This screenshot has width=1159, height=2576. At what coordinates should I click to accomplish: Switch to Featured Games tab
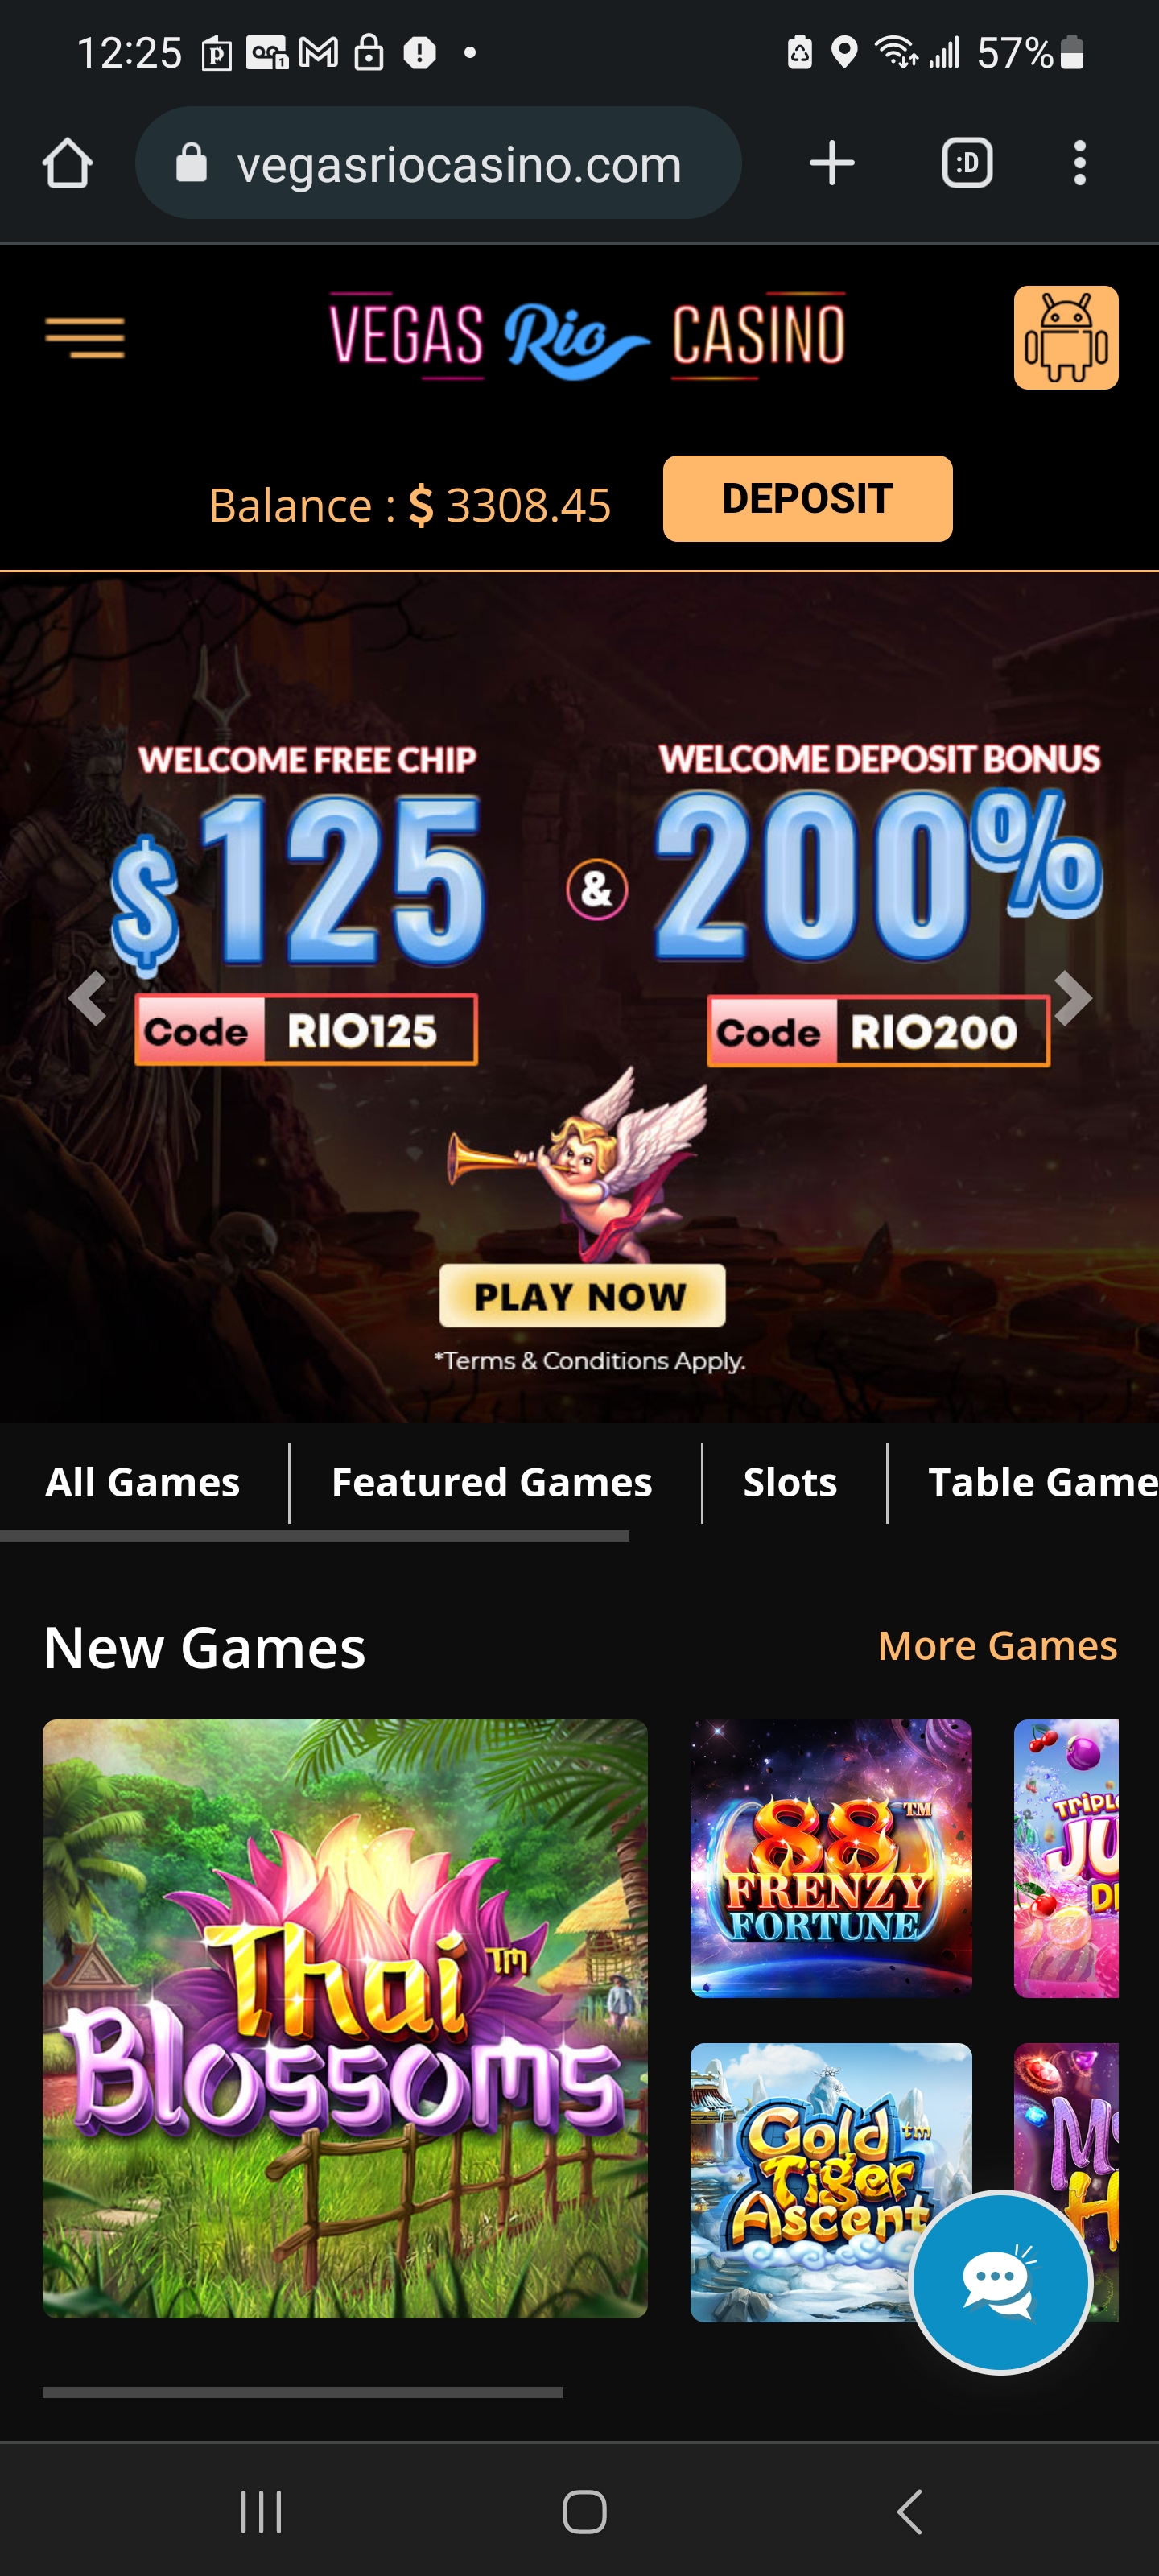492,1482
